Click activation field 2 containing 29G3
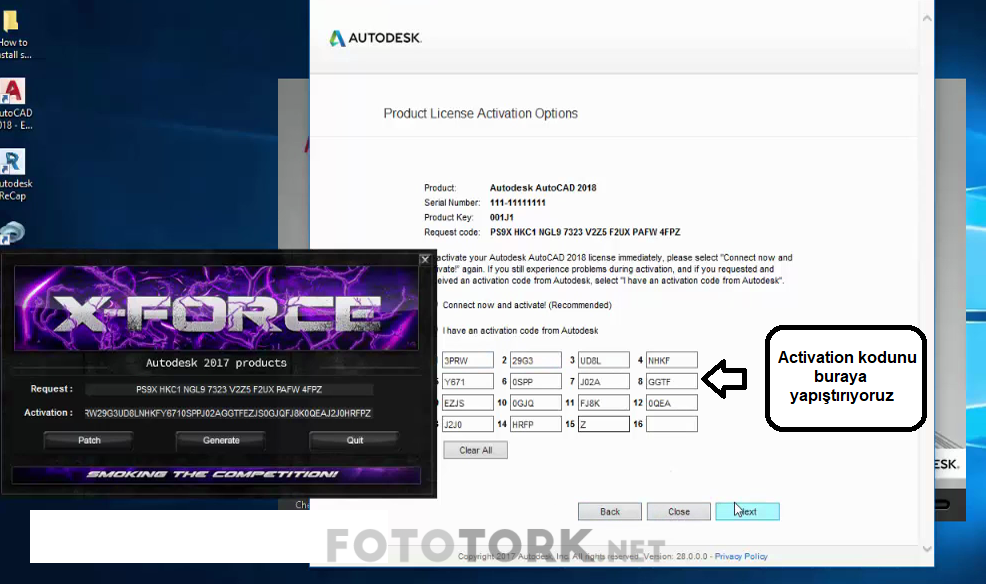Image resolution: width=986 pixels, height=584 pixels. tap(536, 360)
